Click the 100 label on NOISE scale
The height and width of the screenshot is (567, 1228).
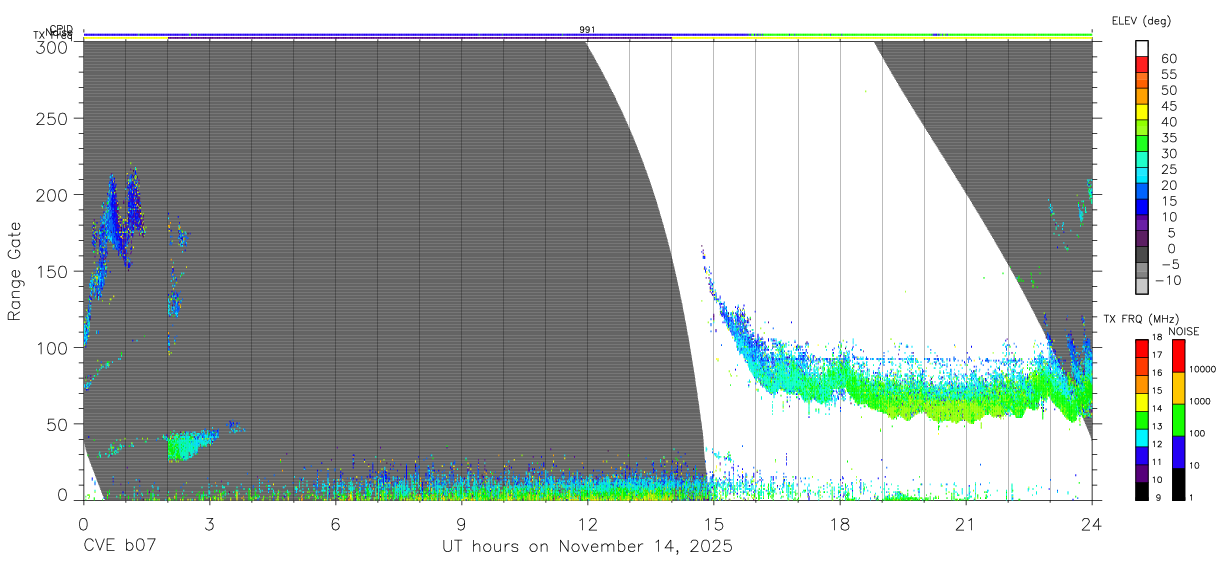coord(1199,433)
